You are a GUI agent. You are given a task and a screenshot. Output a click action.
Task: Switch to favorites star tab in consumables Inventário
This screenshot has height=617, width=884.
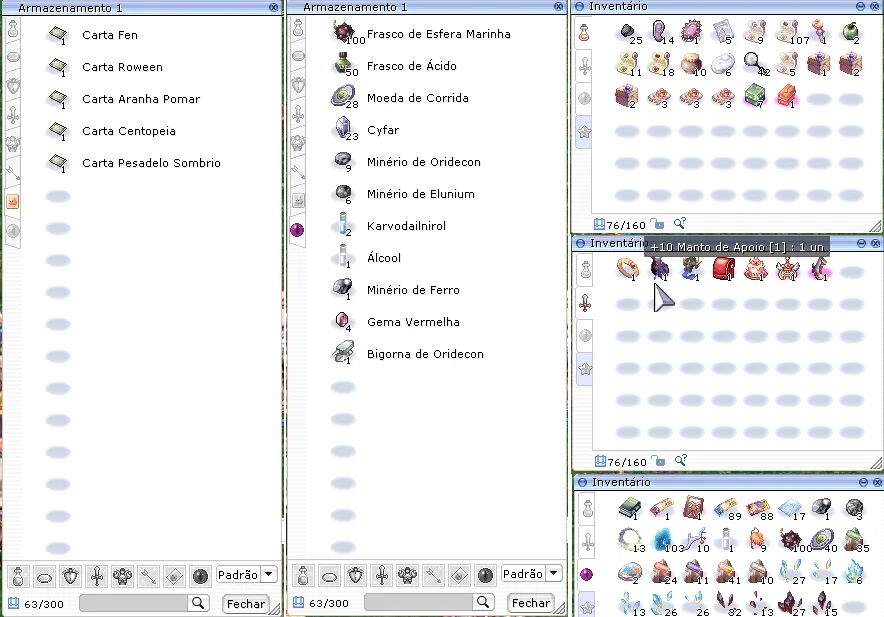pos(585,132)
